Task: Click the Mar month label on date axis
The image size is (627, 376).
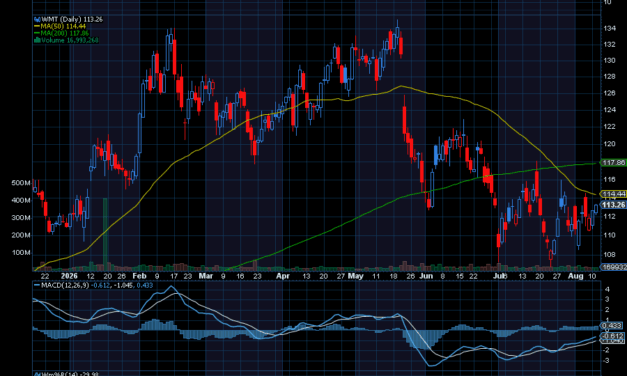Action: tap(206, 276)
